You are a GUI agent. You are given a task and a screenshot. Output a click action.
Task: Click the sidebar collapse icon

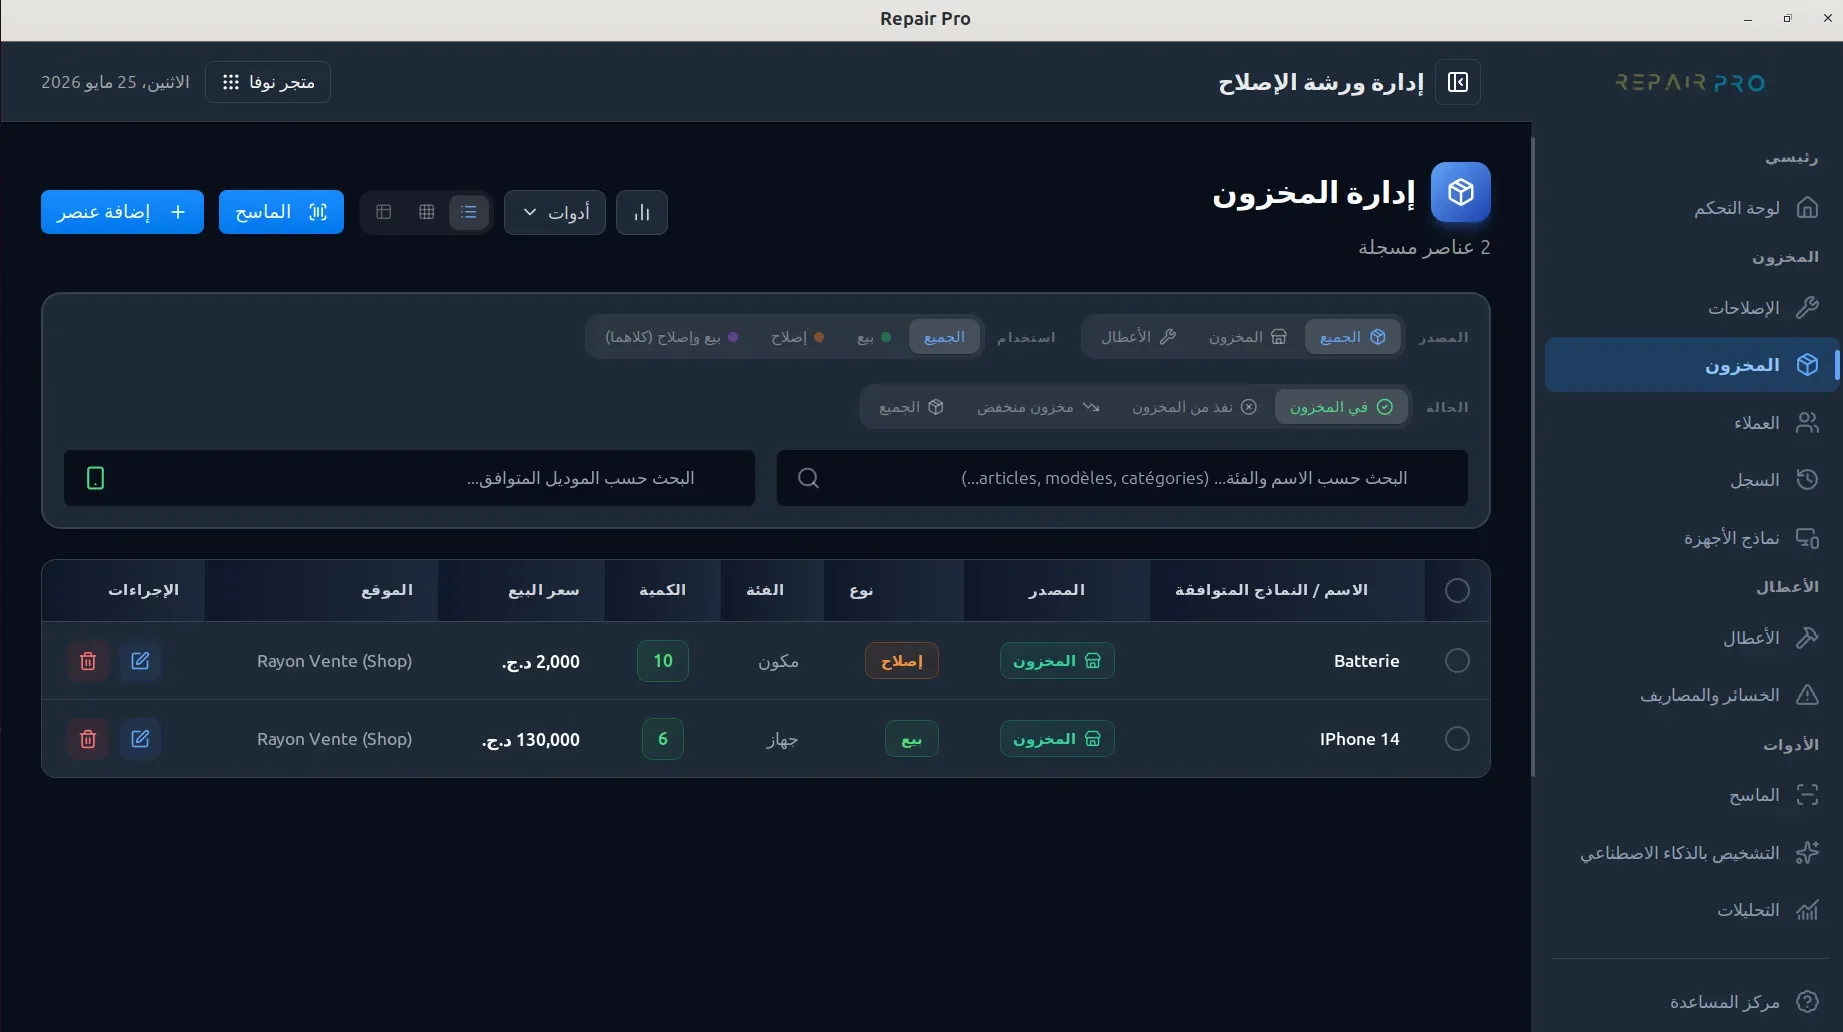pyautogui.click(x=1457, y=82)
